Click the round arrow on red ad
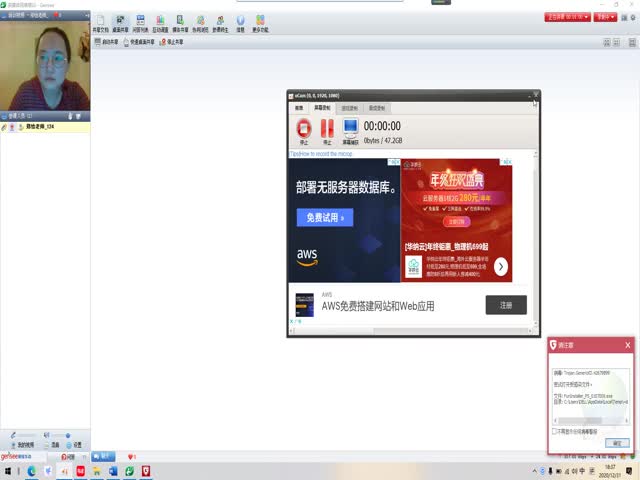Screen dimensions: 640x480 [x=501, y=267]
